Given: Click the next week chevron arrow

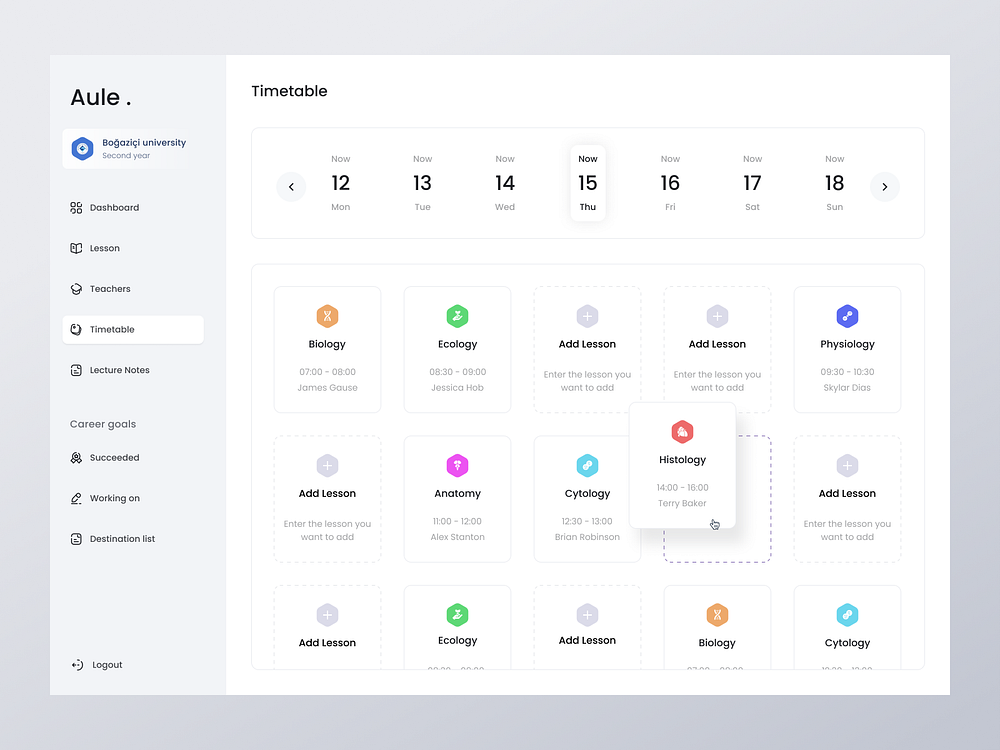Looking at the screenshot, I should pos(884,186).
